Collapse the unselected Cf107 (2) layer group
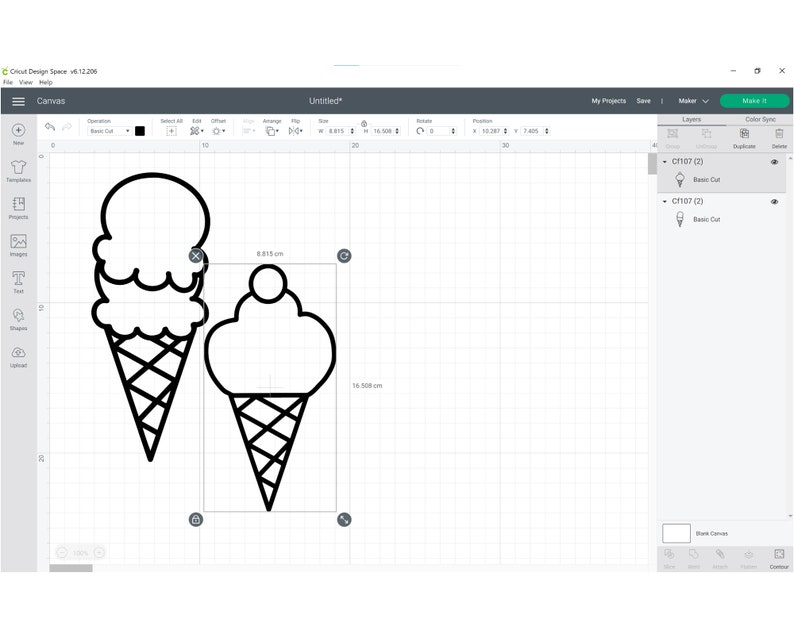The width and height of the screenshot is (794, 638). click(x=665, y=202)
